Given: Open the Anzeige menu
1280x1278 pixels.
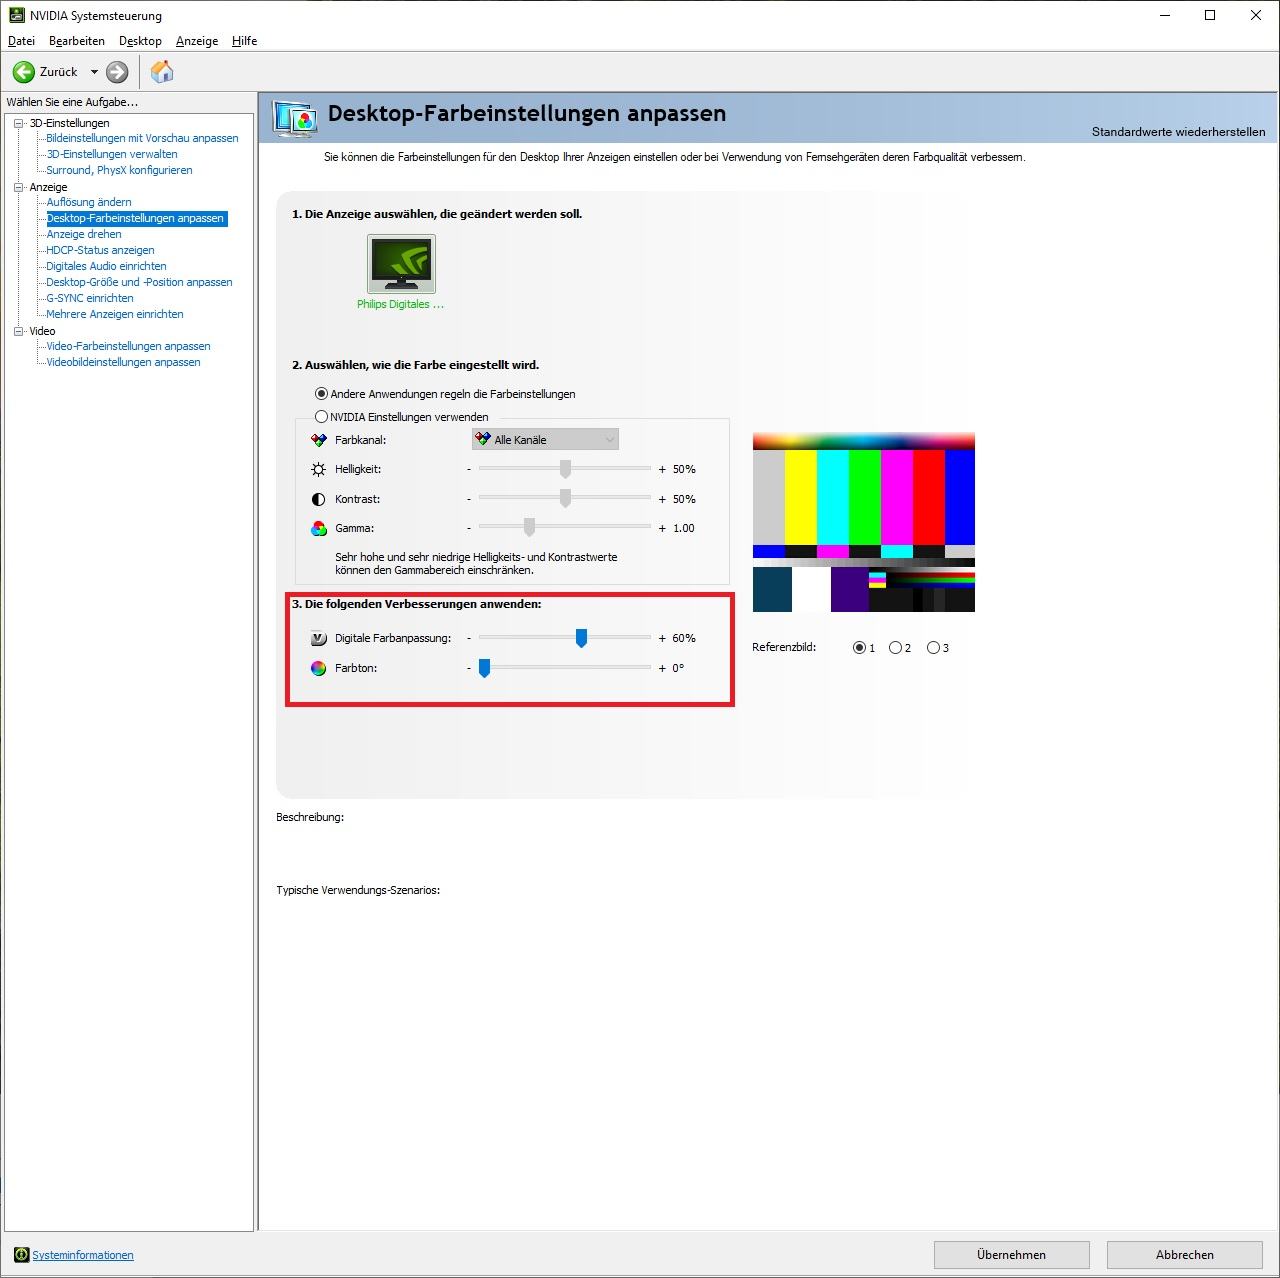Looking at the screenshot, I should [x=197, y=41].
